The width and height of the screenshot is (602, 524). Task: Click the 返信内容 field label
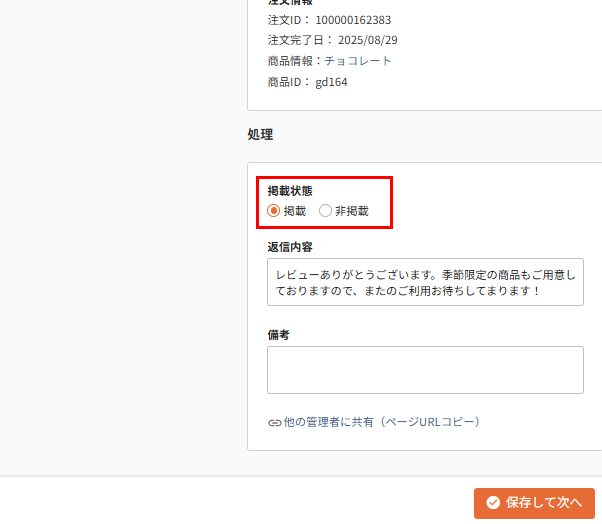290,247
